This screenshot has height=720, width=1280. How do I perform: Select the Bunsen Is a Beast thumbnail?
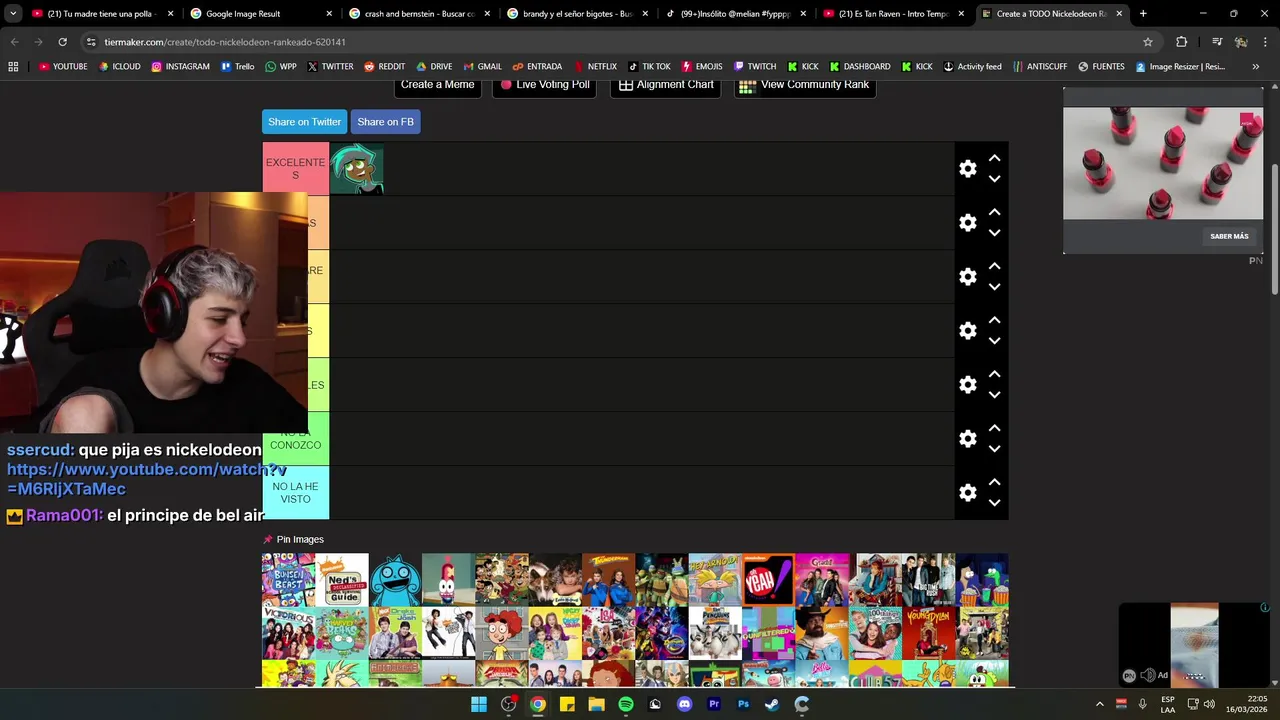[x=288, y=580]
